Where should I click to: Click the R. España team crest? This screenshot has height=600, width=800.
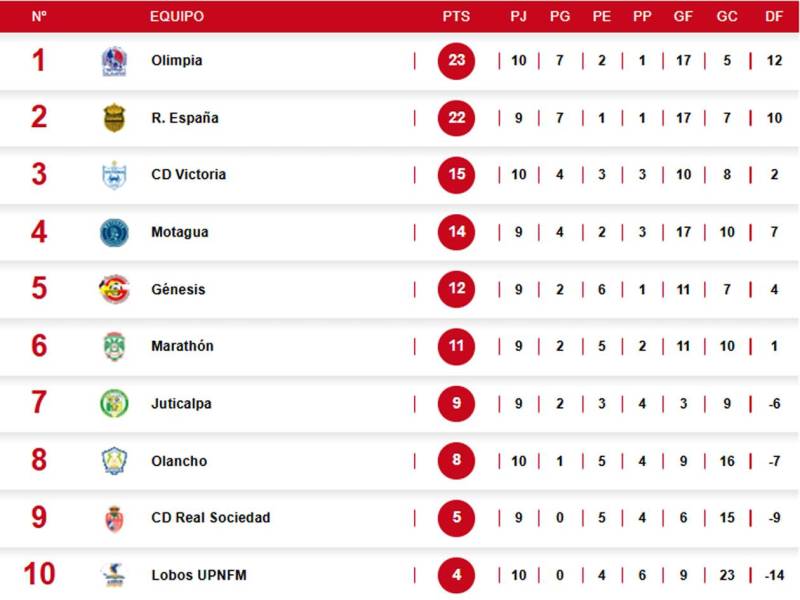[x=114, y=118]
